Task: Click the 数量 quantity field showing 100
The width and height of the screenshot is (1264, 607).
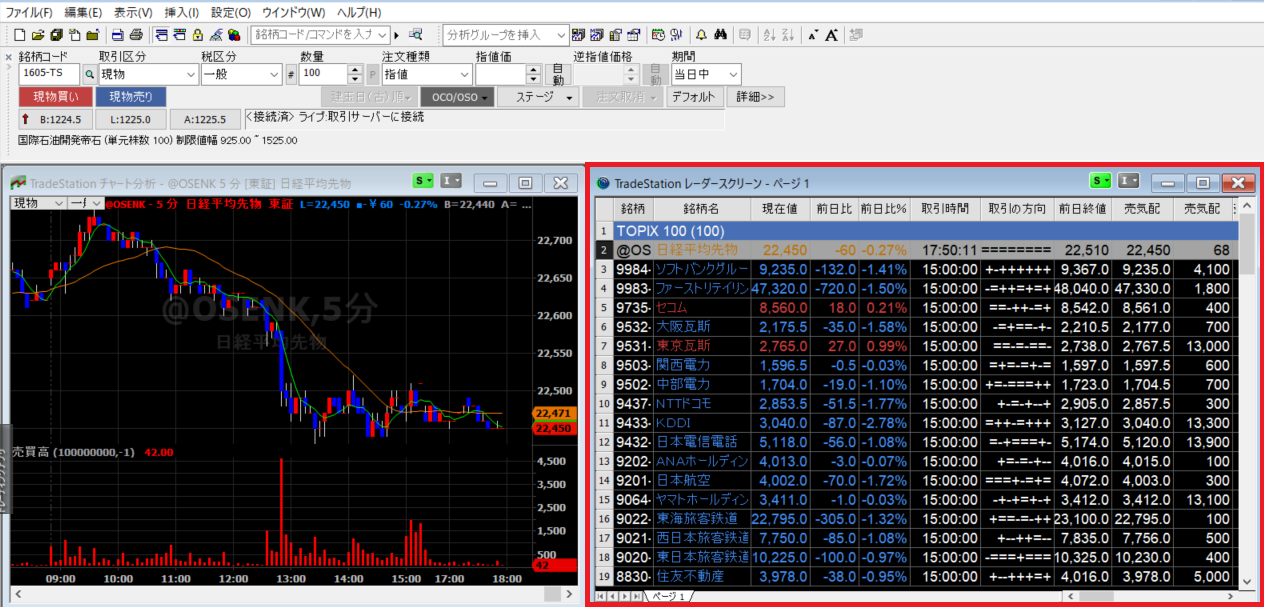Action: click(323, 74)
